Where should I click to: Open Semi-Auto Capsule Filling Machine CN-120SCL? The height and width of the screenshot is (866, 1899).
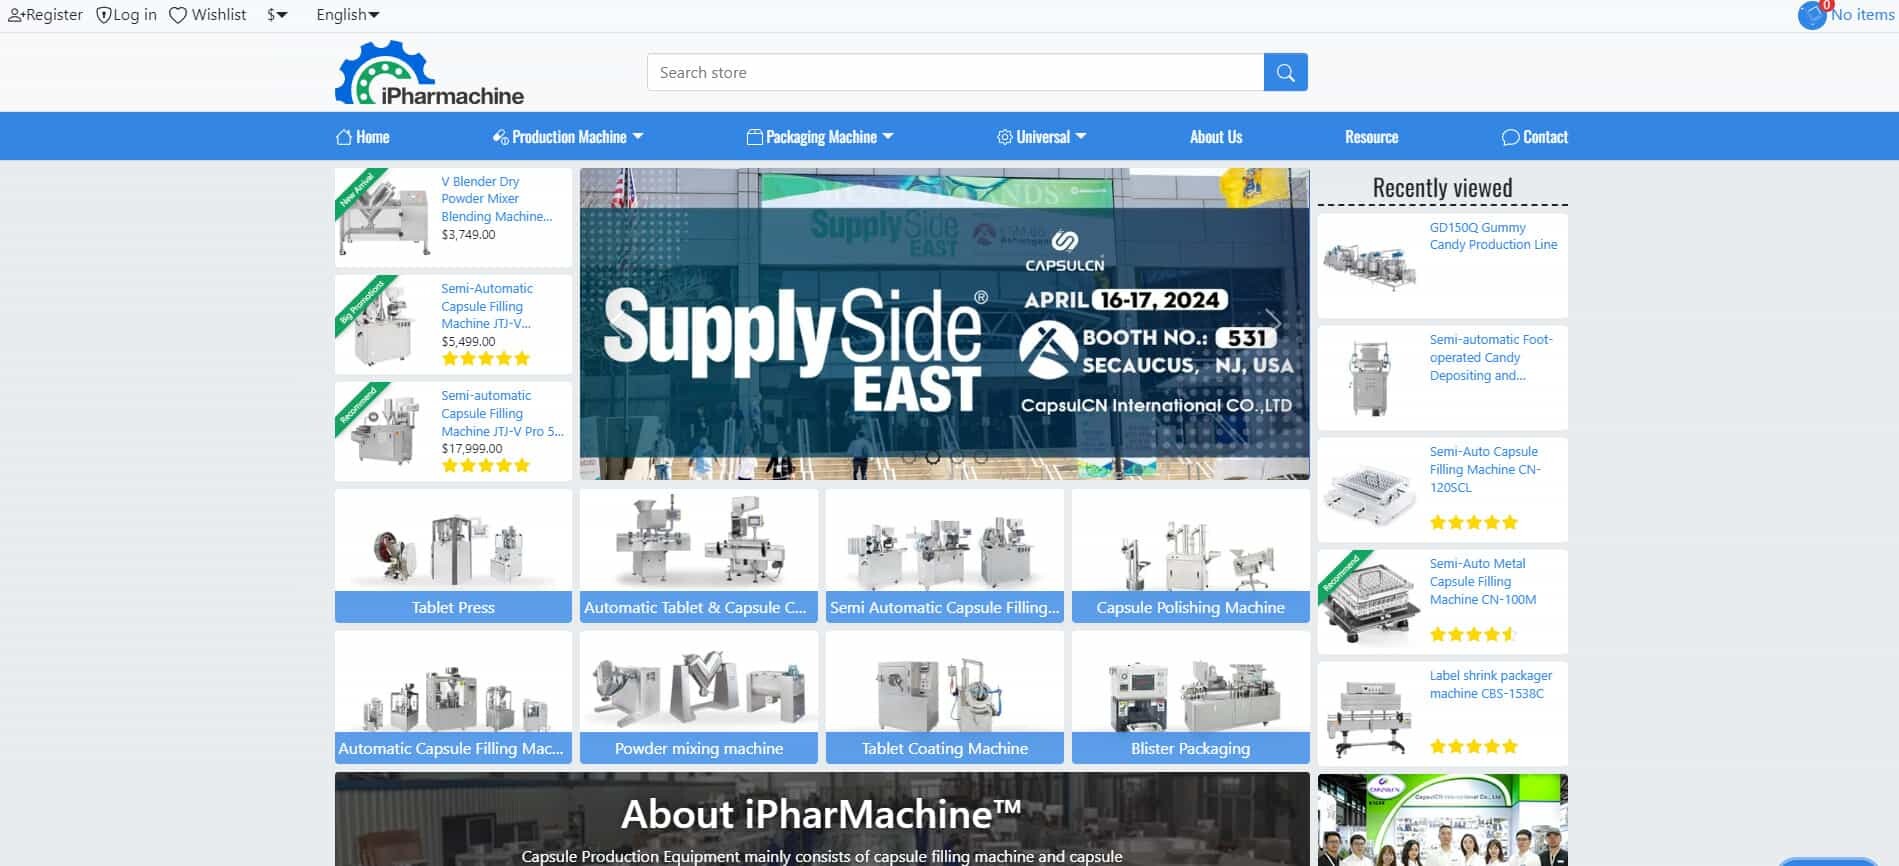1485,470
